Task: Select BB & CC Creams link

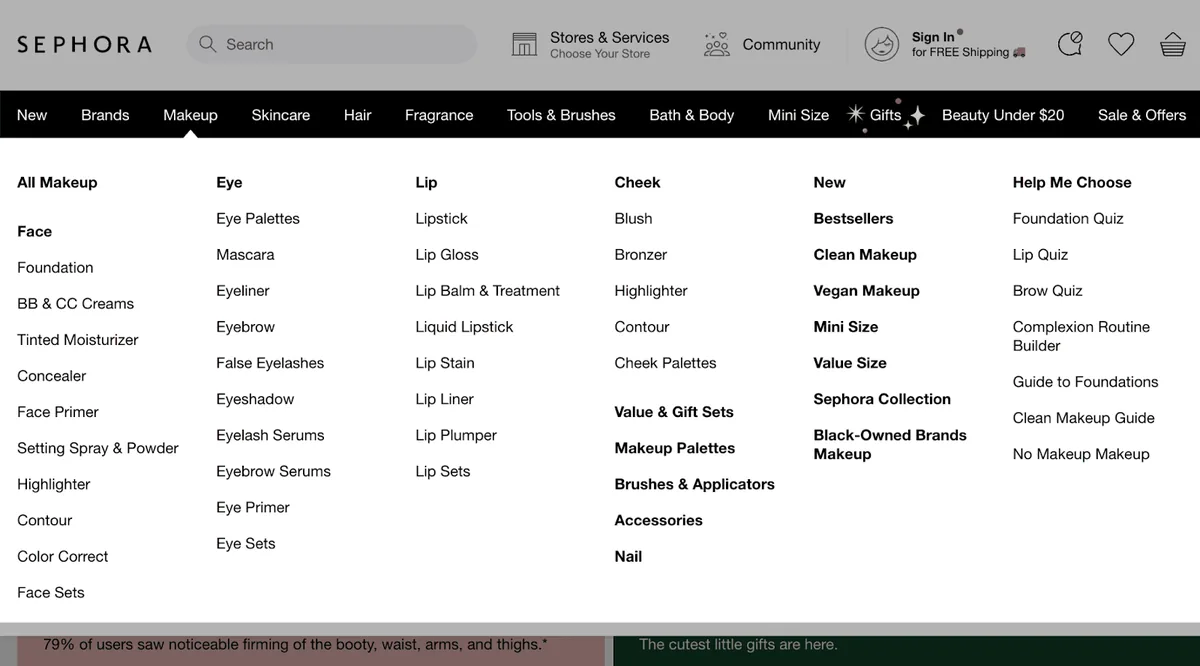Action: click(x=75, y=303)
